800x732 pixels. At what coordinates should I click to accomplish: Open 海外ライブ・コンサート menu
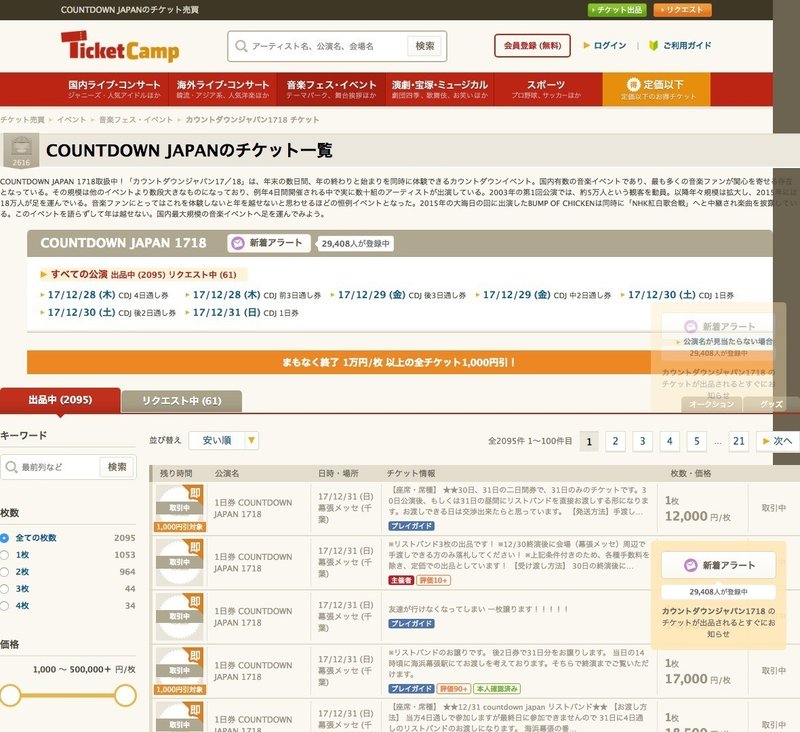tap(223, 89)
